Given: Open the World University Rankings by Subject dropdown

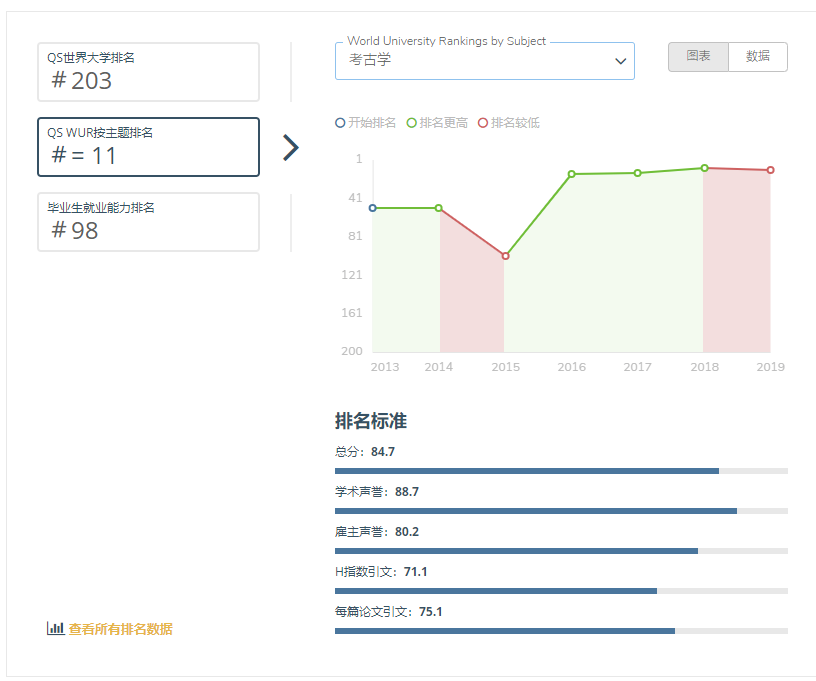Looking at the screenshot, I should pyautogui.click(x=484, y=61).
